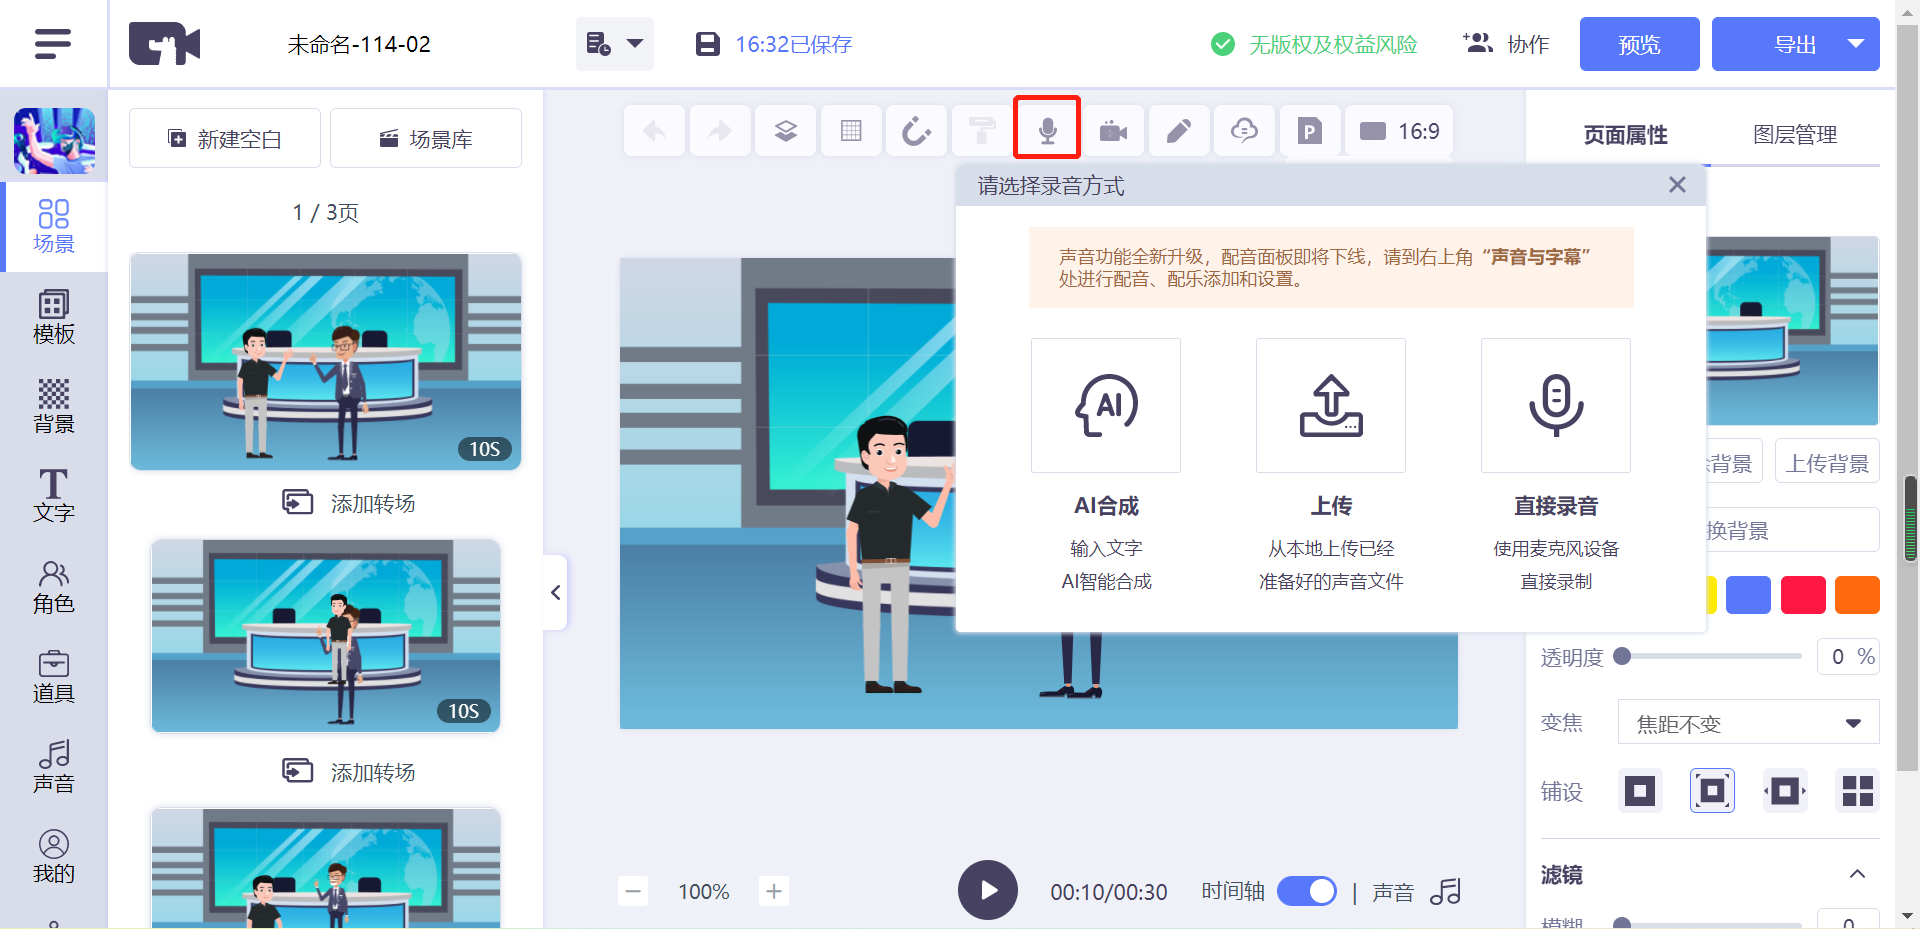Click the opacity percentage input field

coord(1848,656)
